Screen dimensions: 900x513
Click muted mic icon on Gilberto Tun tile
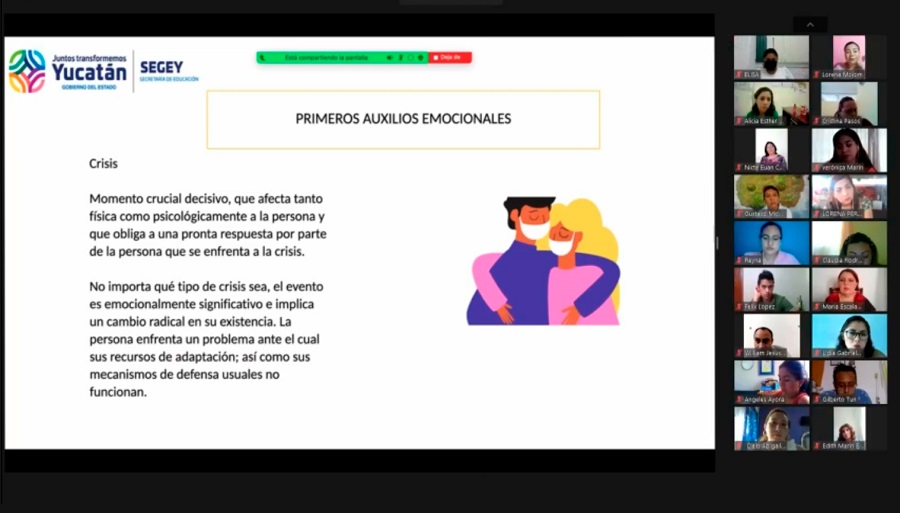point(817,399)
